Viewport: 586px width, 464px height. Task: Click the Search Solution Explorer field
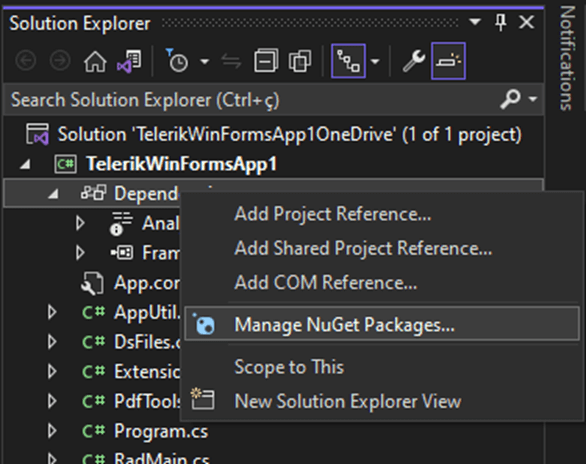pyautogui.click(x=250, y=99)
